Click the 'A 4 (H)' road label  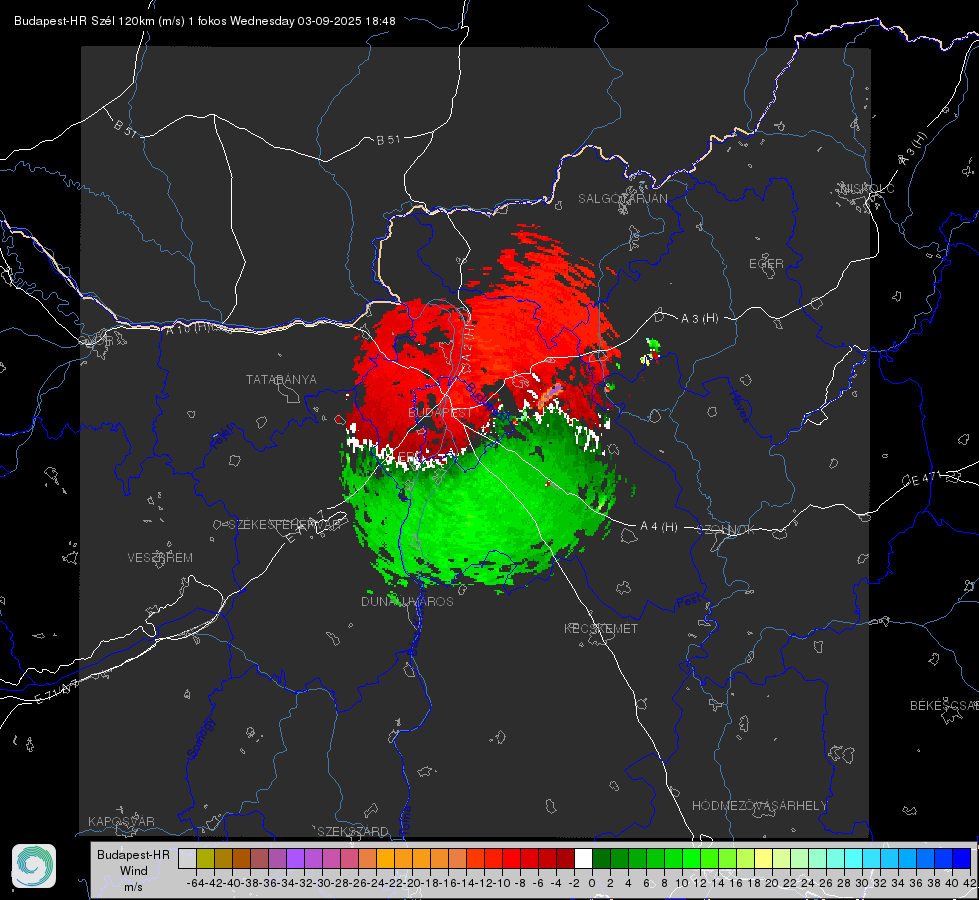[x=659, y=527]
